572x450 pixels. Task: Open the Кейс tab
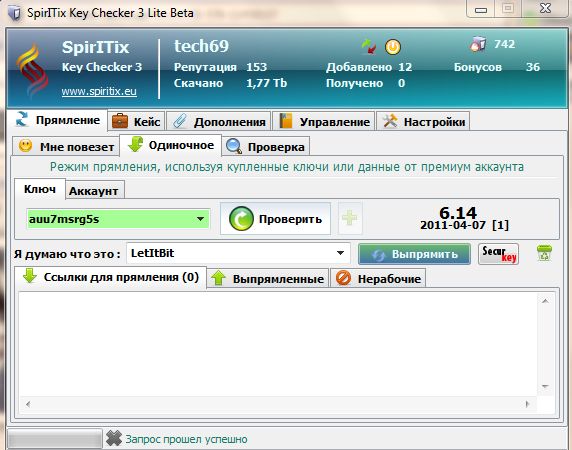point(136,121)
